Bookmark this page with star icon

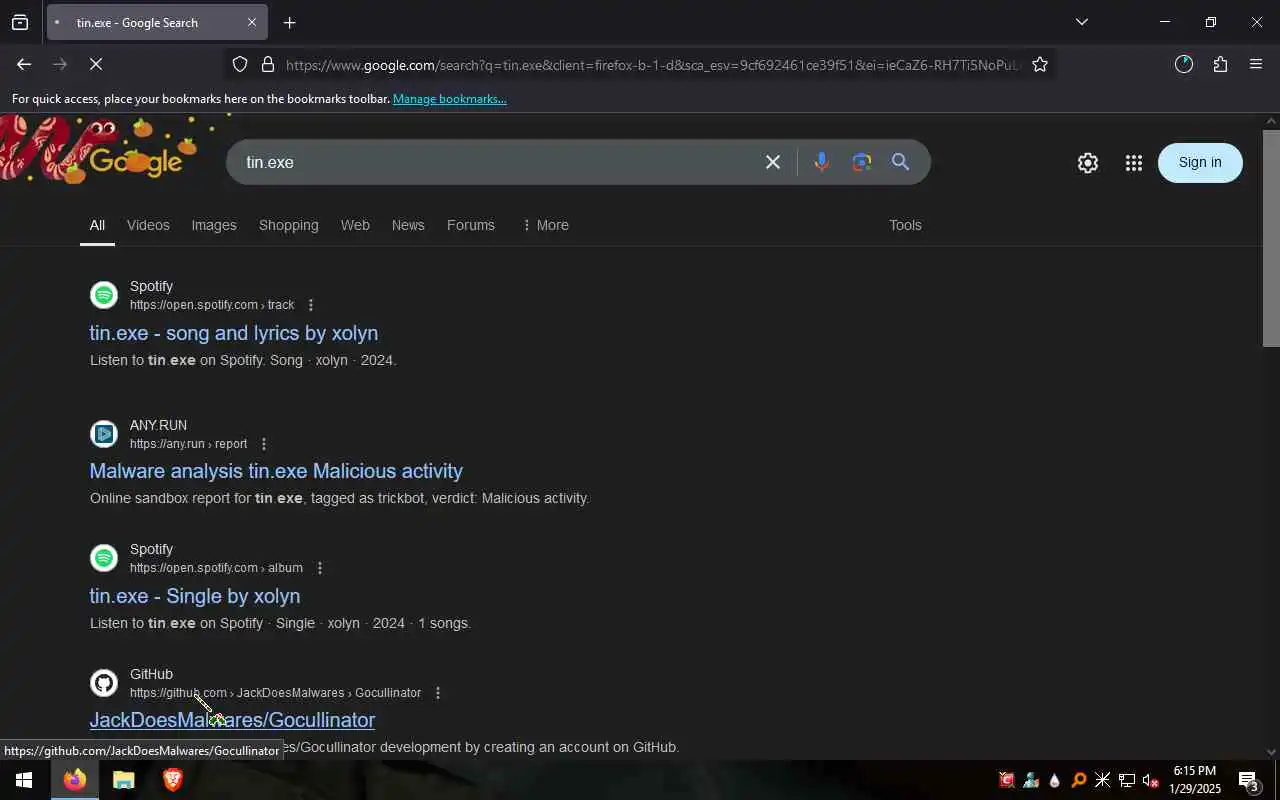(x=1040, y=64)
